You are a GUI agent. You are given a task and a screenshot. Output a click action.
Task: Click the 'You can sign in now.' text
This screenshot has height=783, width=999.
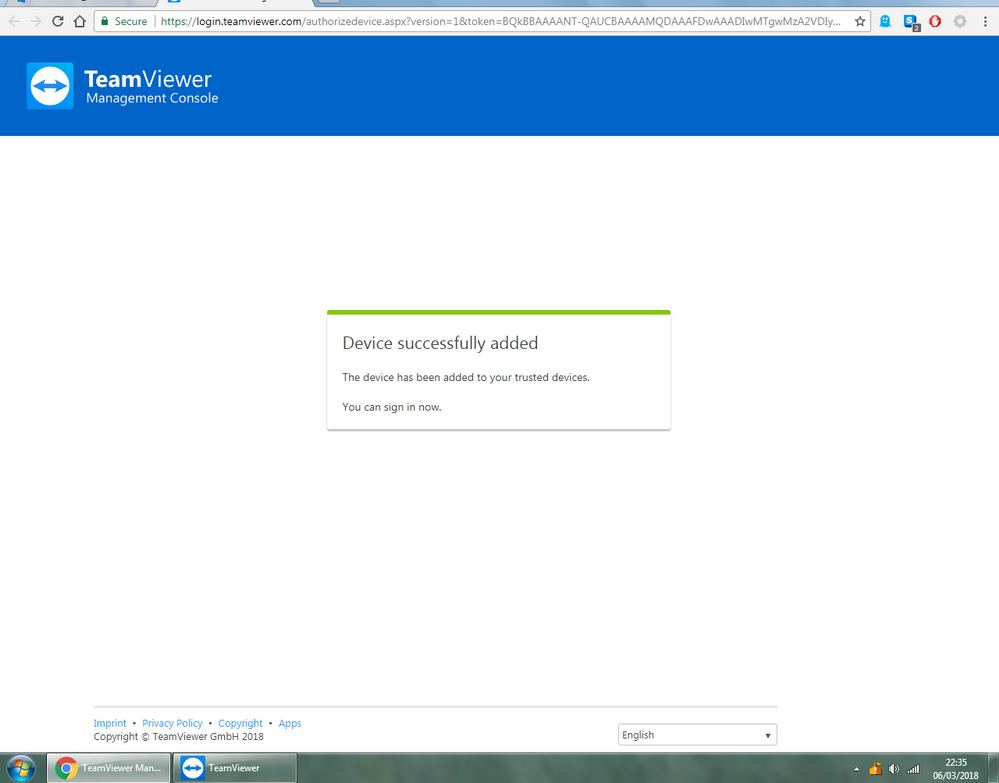coord(392,406)
